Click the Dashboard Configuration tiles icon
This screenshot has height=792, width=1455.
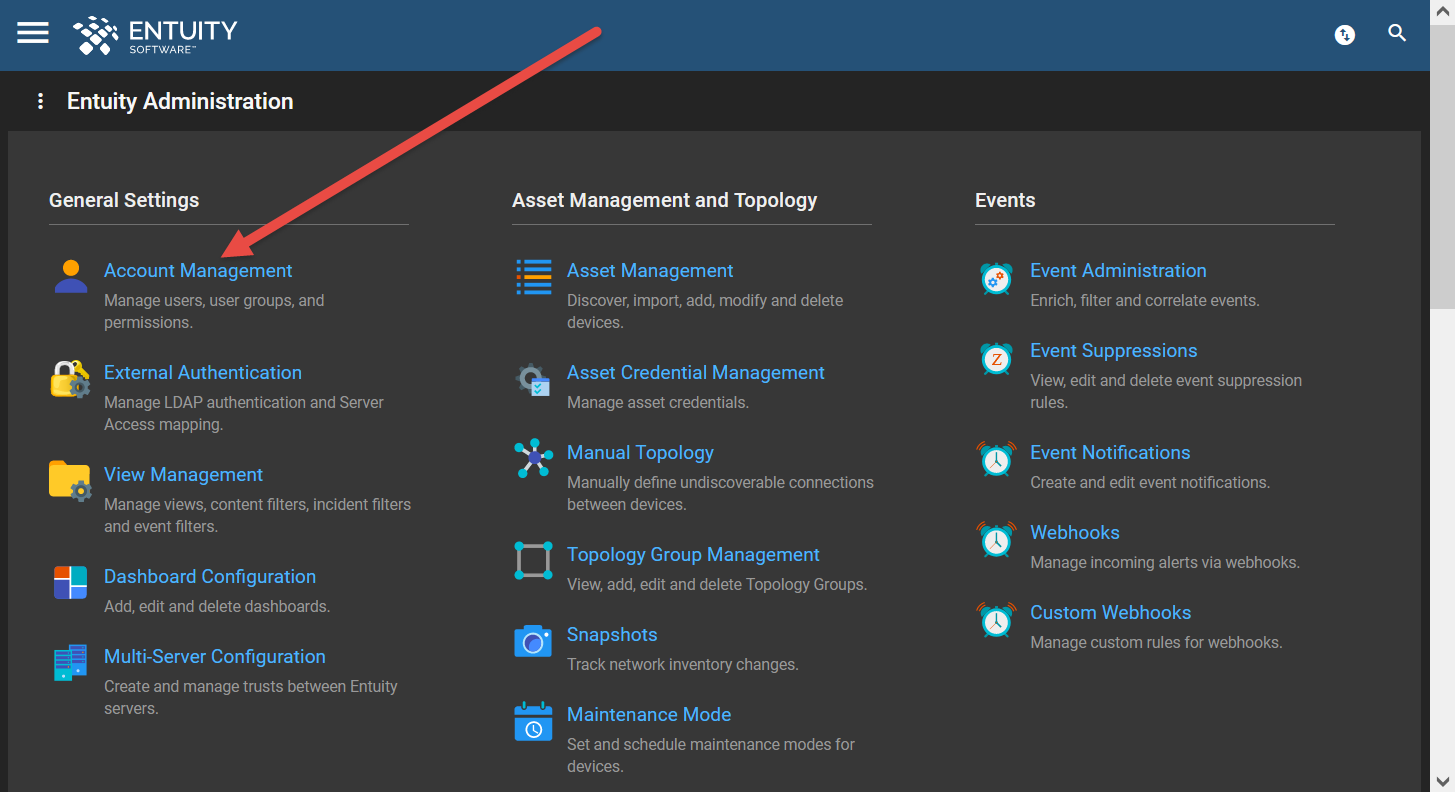tap(71, 582)
